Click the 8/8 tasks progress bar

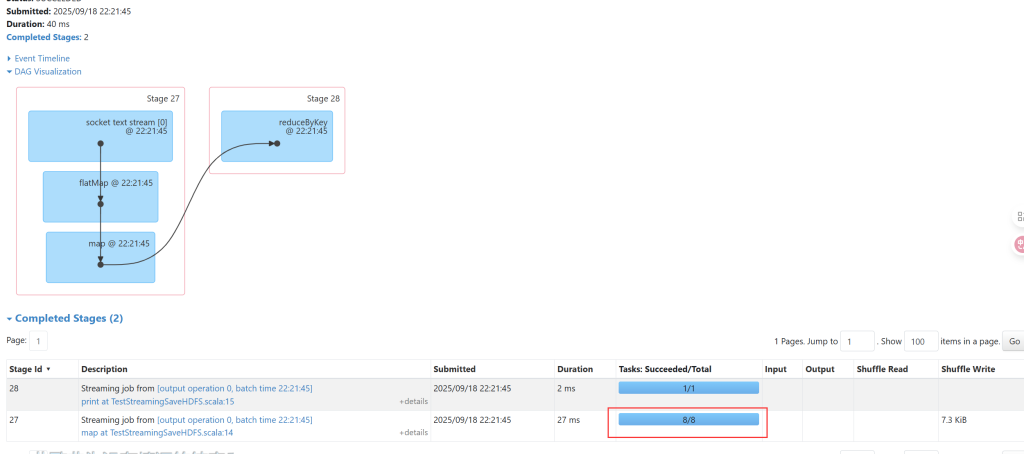tap(687, 420)
